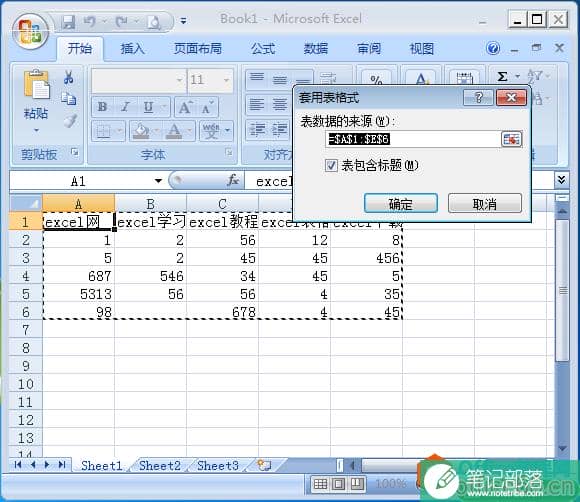Decrease the indent
580x502 pixels.
click(257, 130)
